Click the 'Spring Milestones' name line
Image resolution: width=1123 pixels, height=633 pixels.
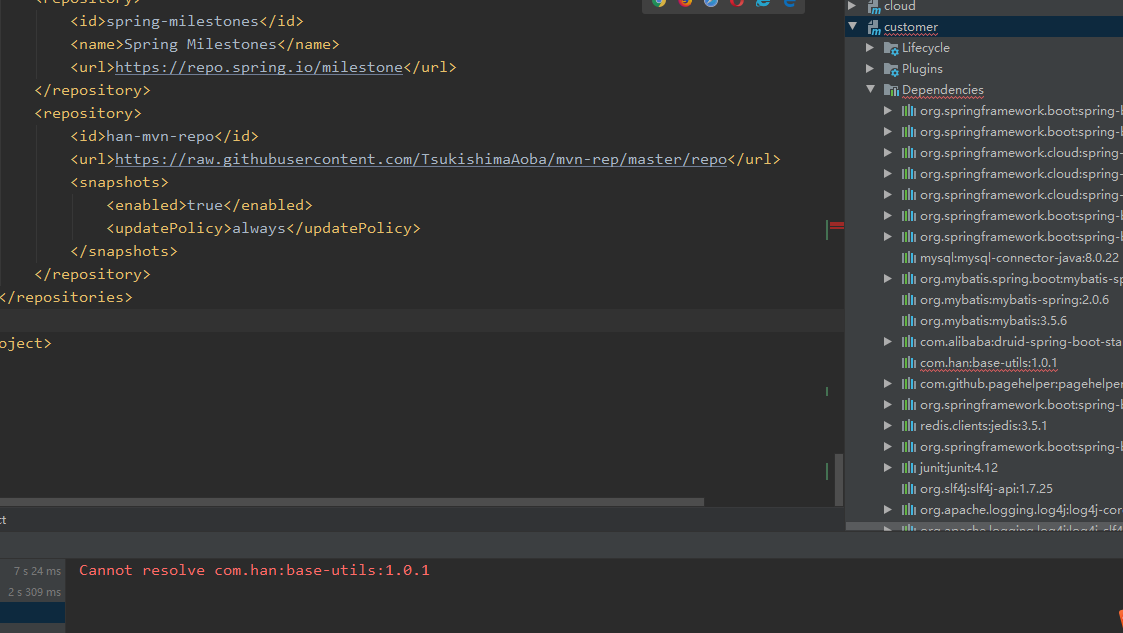coord(205,44)
